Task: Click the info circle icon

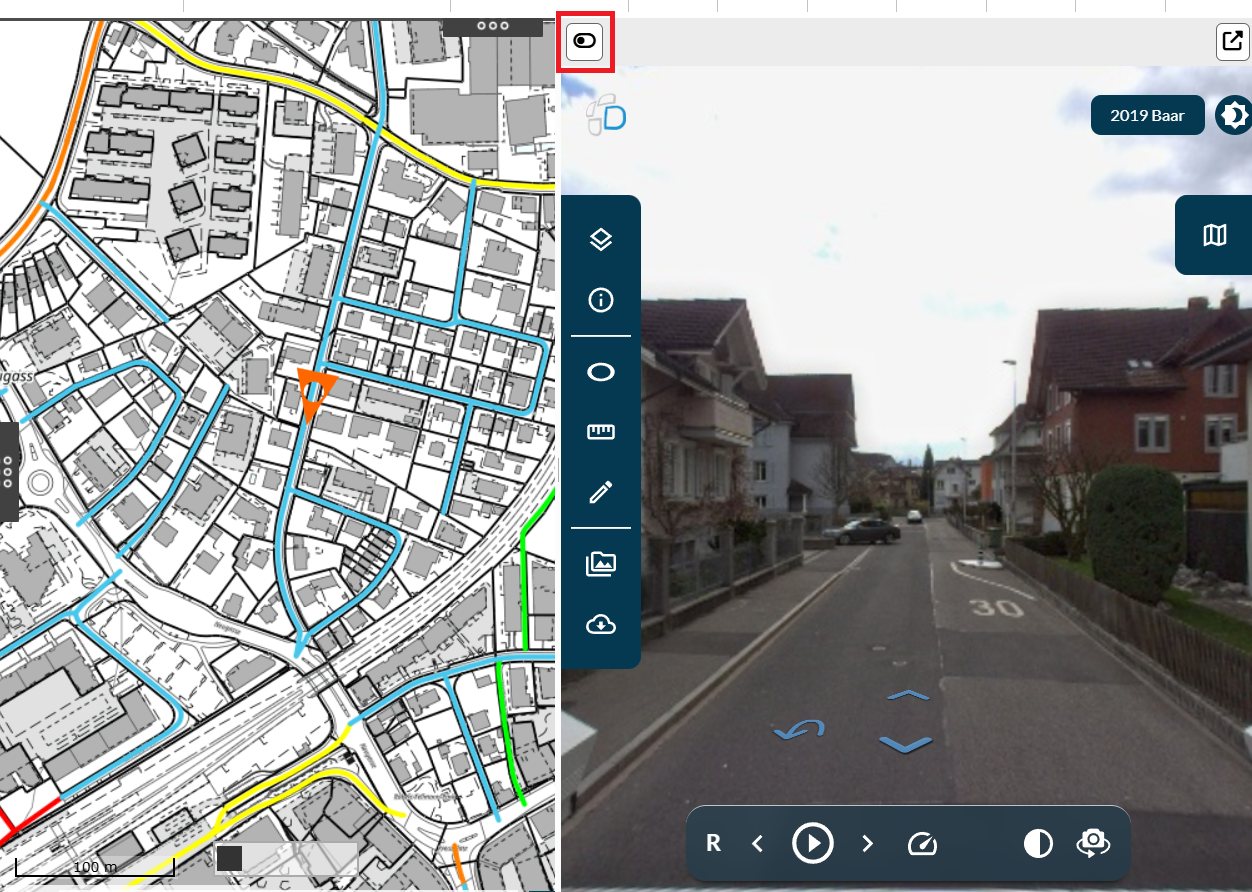Action: (x=600, y=300)
